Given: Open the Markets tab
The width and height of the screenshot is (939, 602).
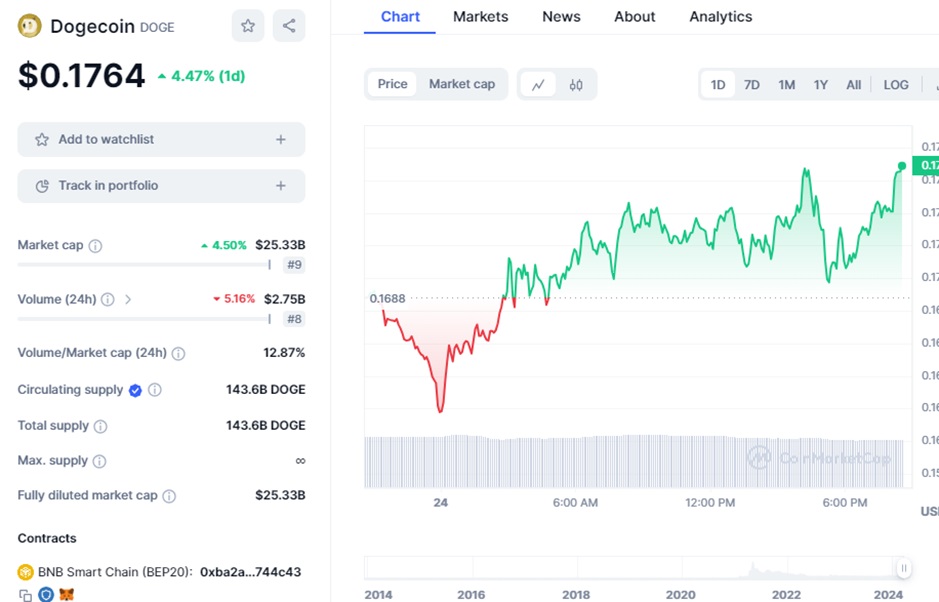Looking at the screenshot, I should [x=480, y=17].
